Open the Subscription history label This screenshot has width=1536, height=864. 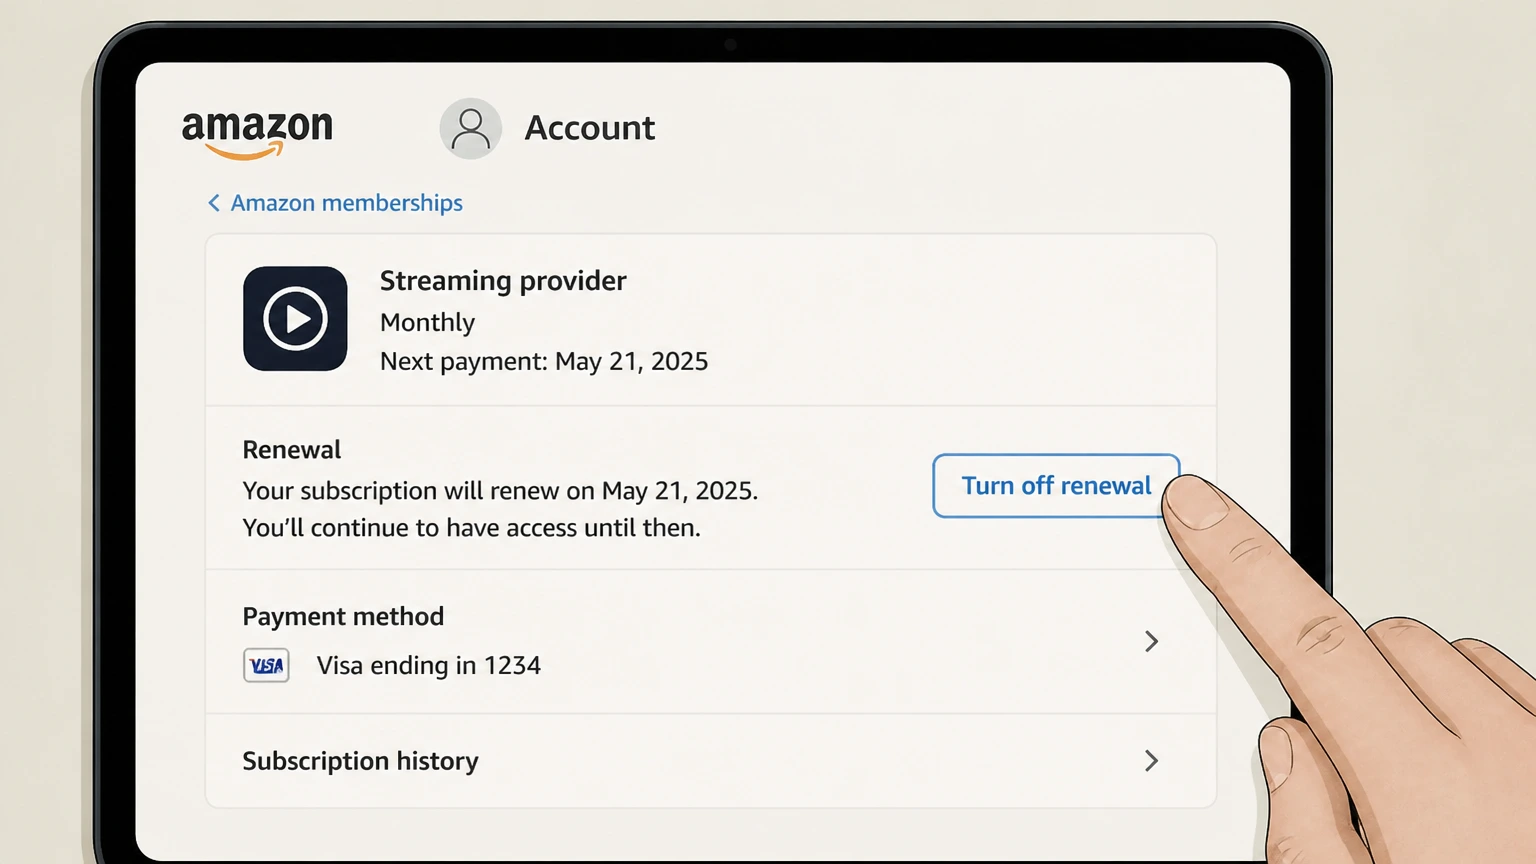(x=360, y=761)
